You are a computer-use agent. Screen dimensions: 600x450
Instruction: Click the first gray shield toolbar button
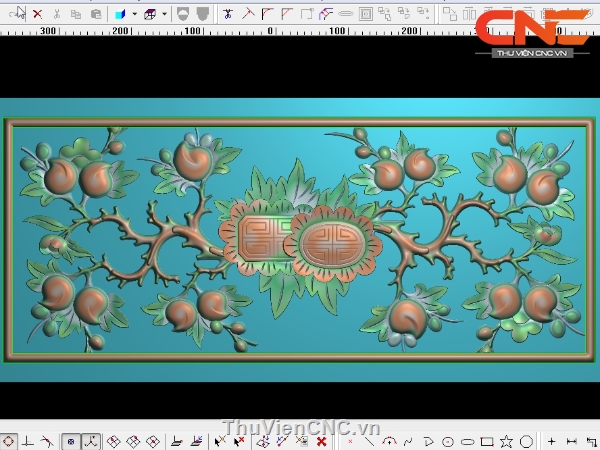(x=183, y=14)
